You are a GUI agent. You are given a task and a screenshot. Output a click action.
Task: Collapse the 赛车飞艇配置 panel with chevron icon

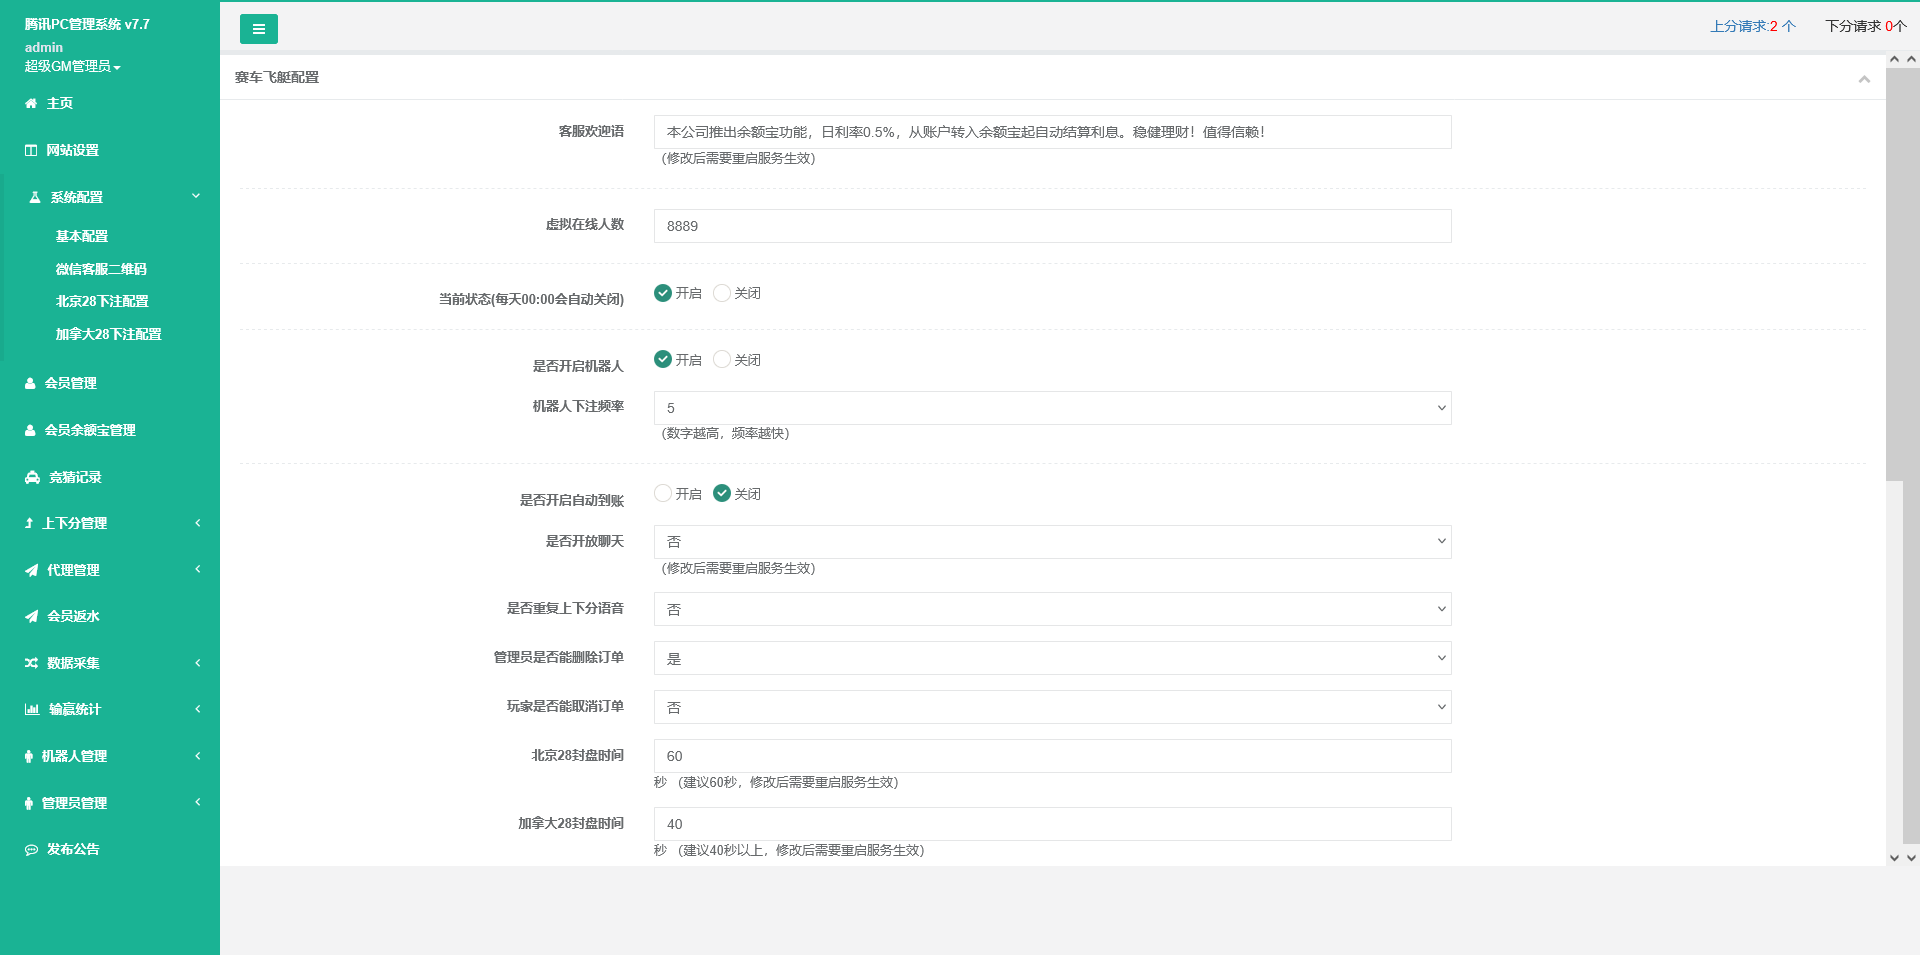(1864, 79)
